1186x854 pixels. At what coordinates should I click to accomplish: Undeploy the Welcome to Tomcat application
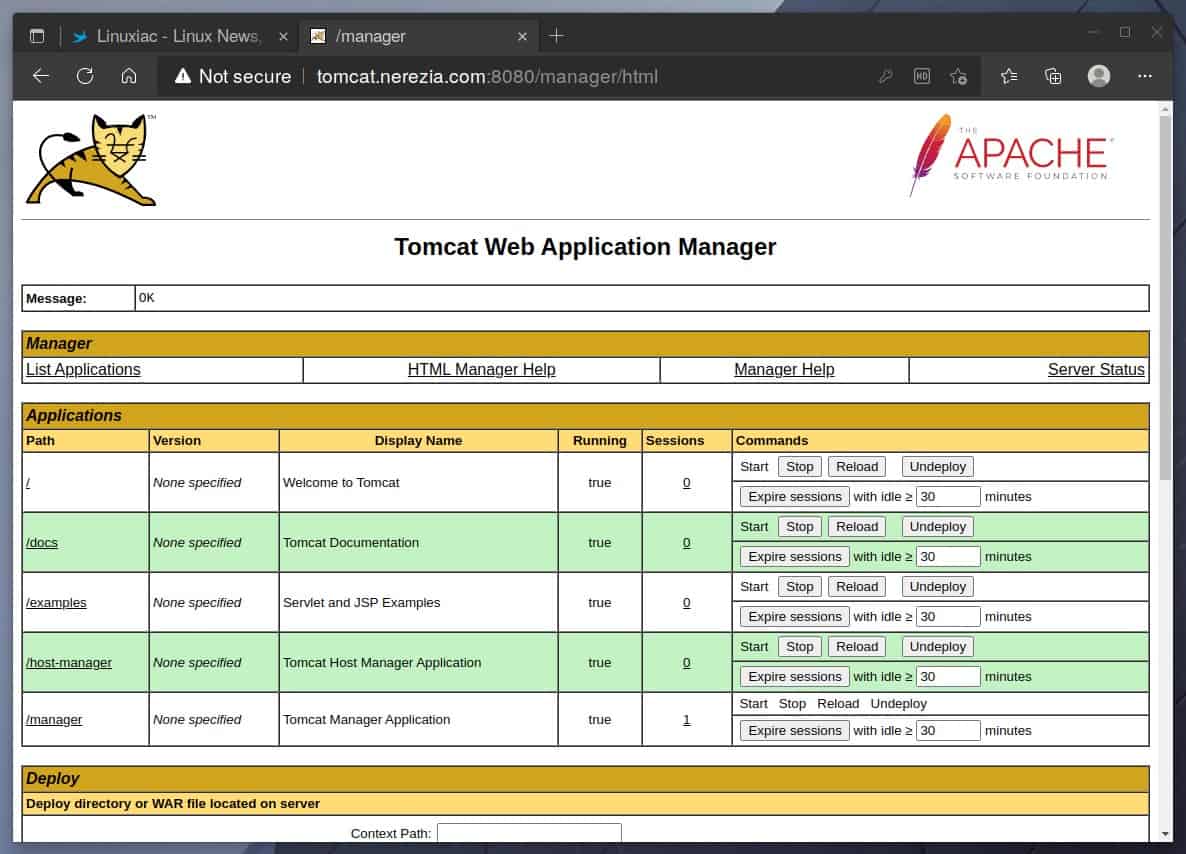click(938, 467)
